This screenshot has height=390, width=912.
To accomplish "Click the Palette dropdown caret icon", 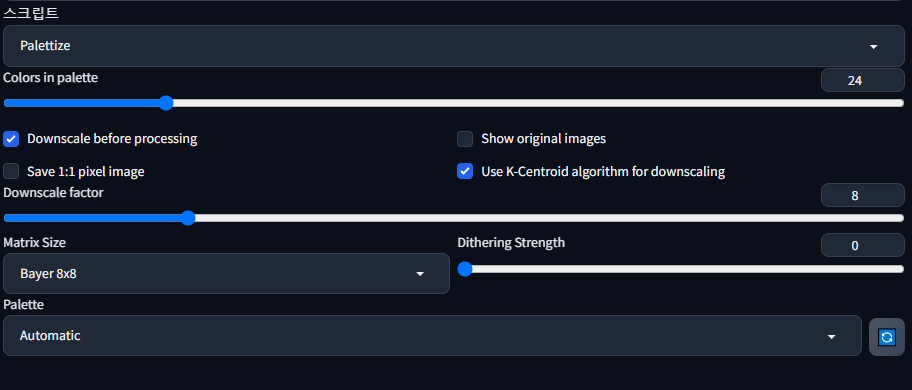I will click(x=831, y=337).
